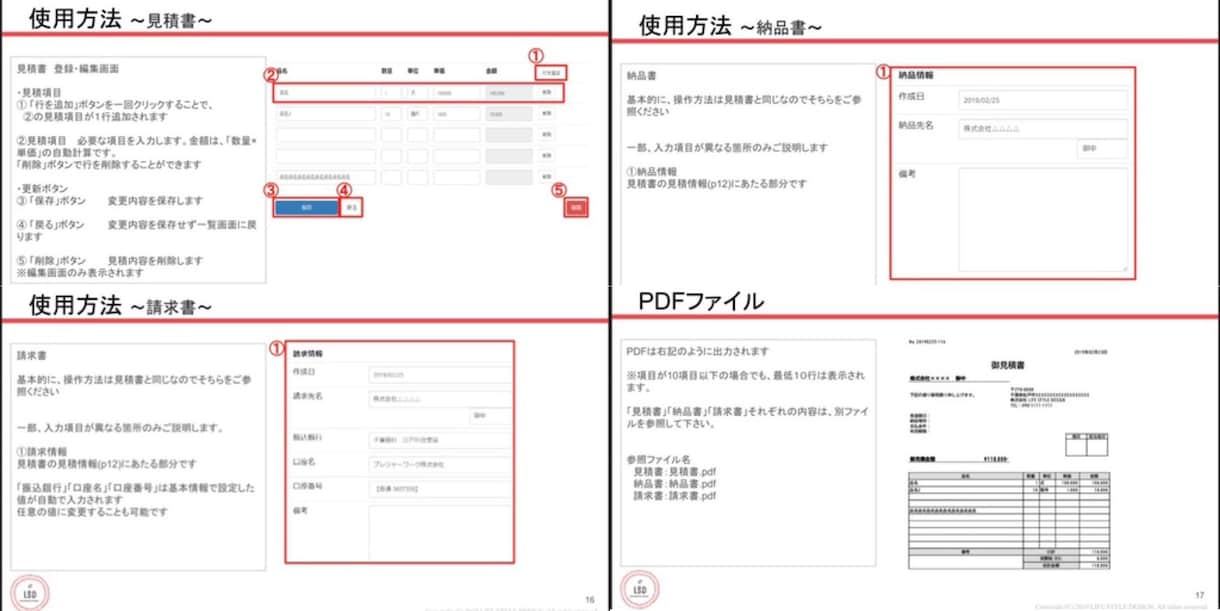Click the 数量 column header
Image resolution: width=1220 pixels, height=611 pixels.
coord(386,71)
